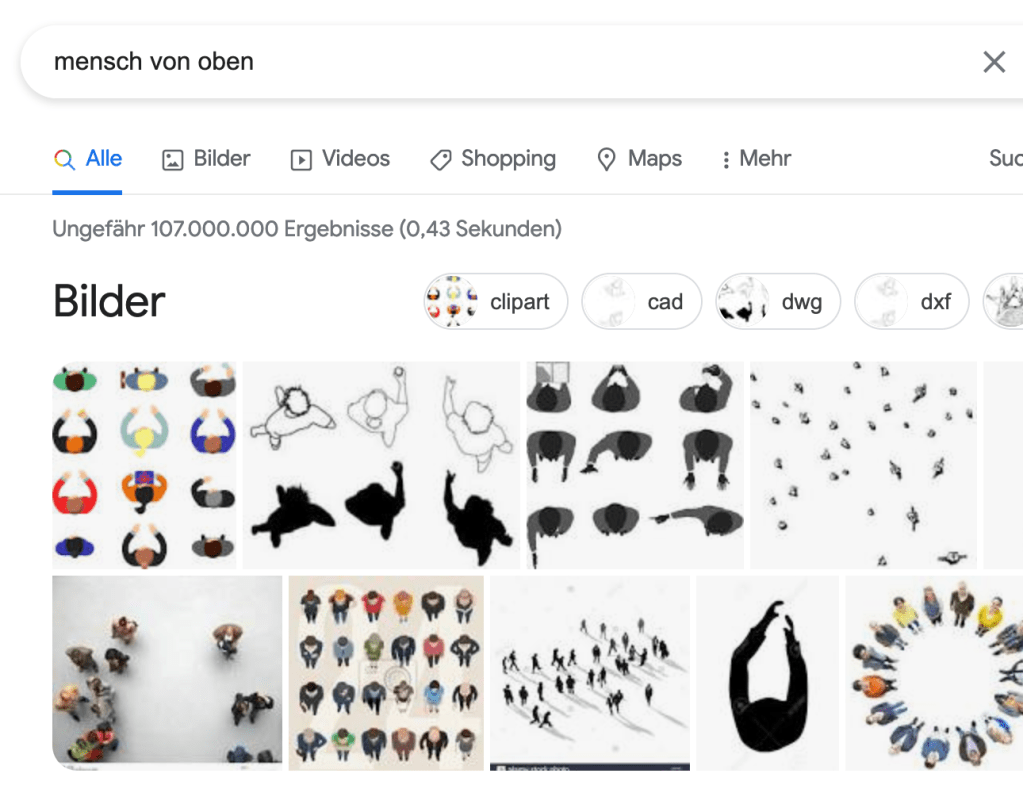Select the dxf filter chip
Screen dimensions: 1023x804
(911, 302)
